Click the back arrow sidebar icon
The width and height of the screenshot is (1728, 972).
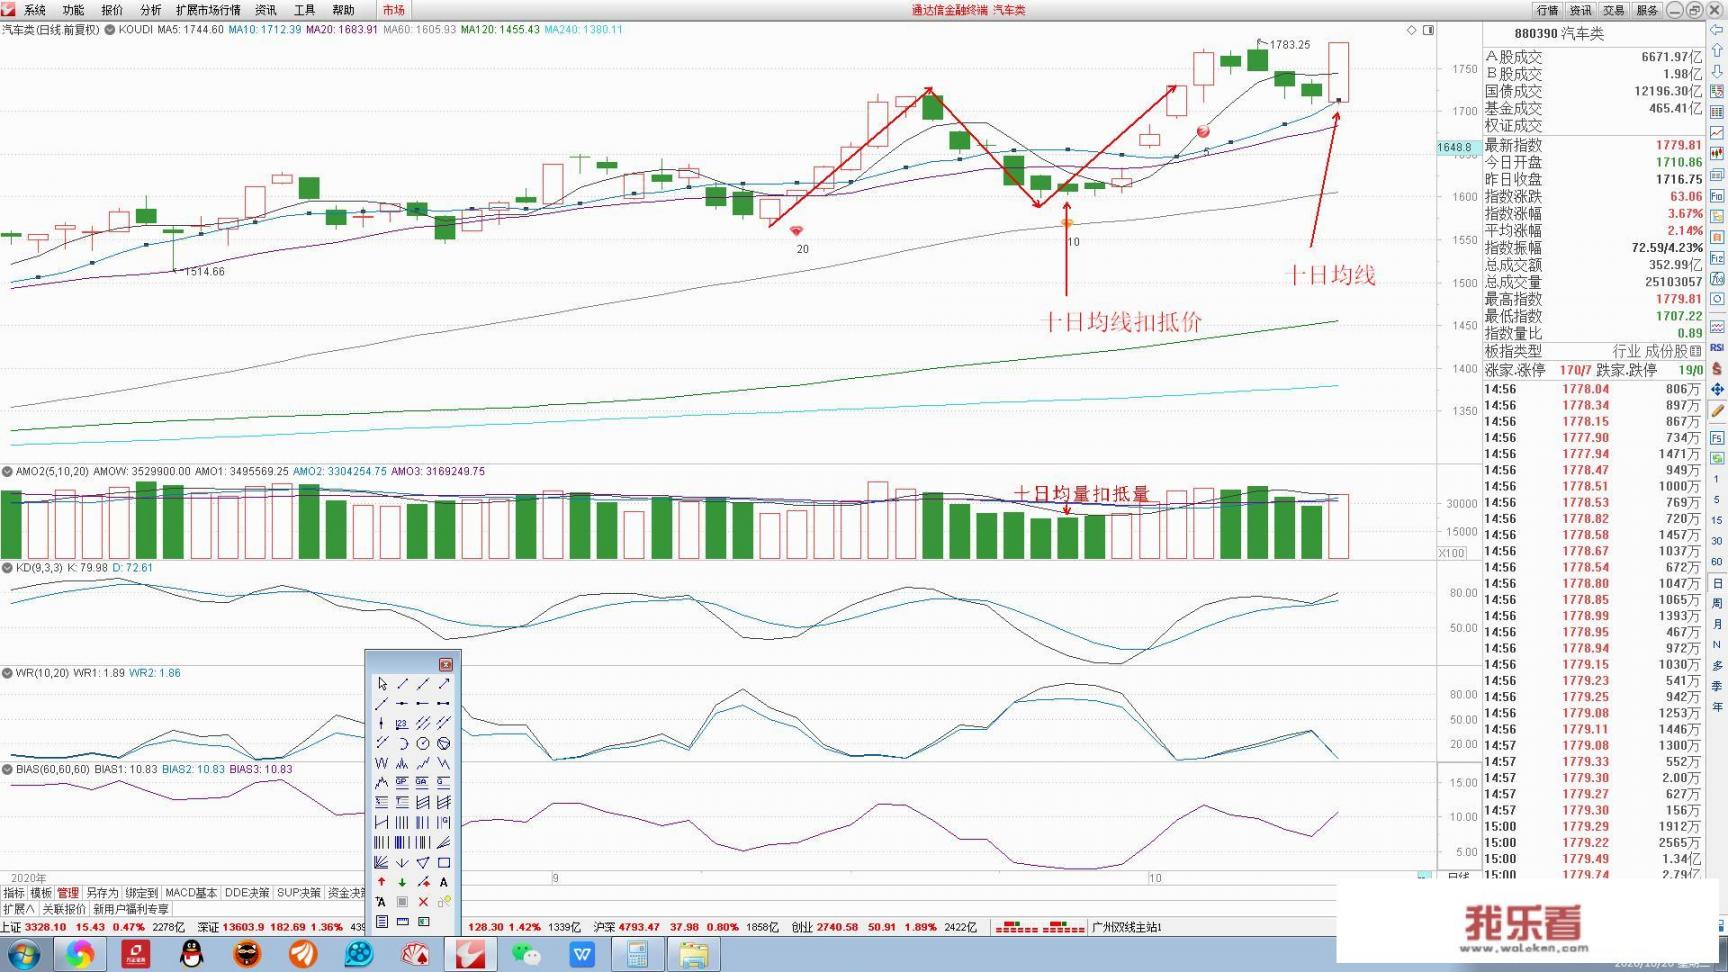[x=1717, y=30]
